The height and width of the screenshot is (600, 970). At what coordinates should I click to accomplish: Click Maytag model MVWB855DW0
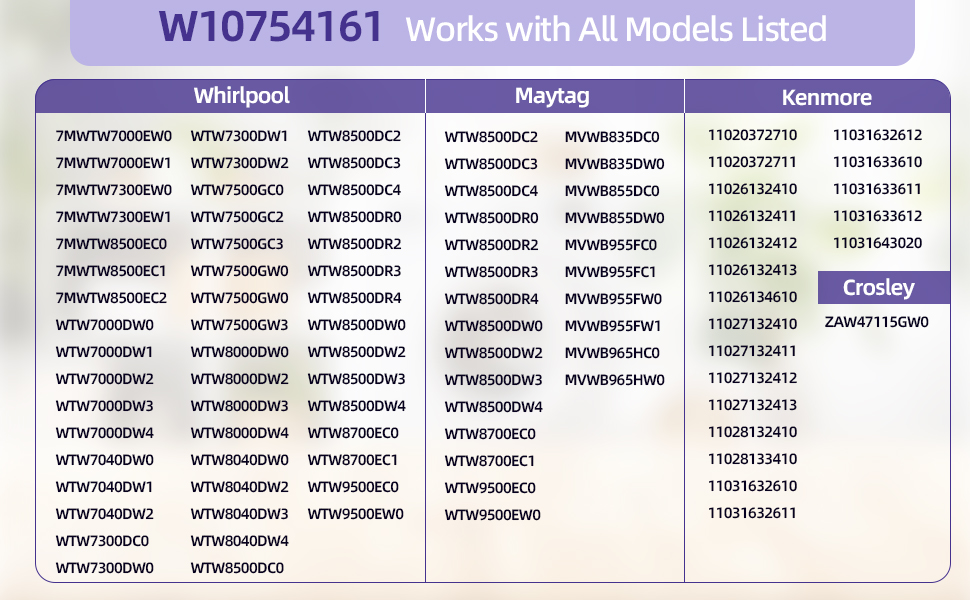pyautogui.click(x=614, y=218)
